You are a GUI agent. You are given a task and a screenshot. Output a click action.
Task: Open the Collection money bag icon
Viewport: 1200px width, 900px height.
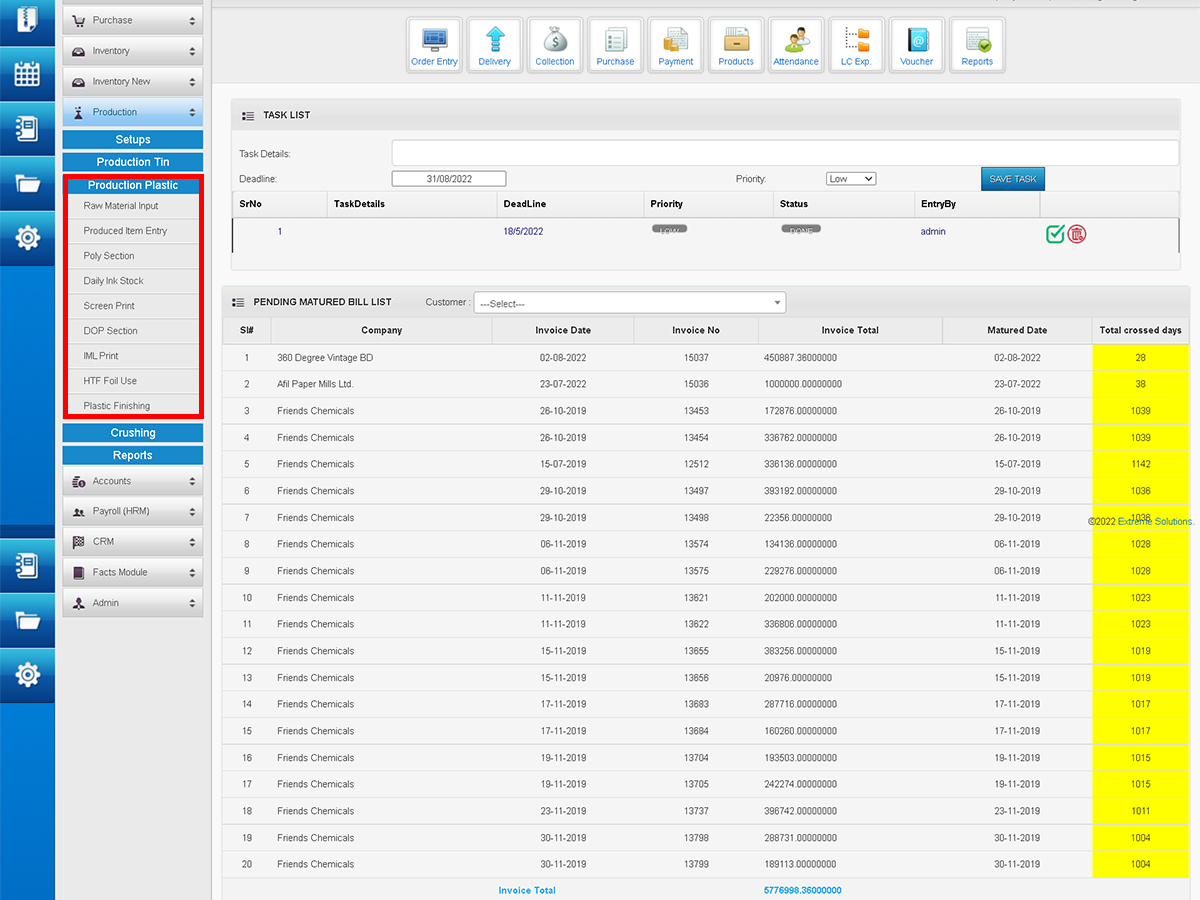coord(555,46)
